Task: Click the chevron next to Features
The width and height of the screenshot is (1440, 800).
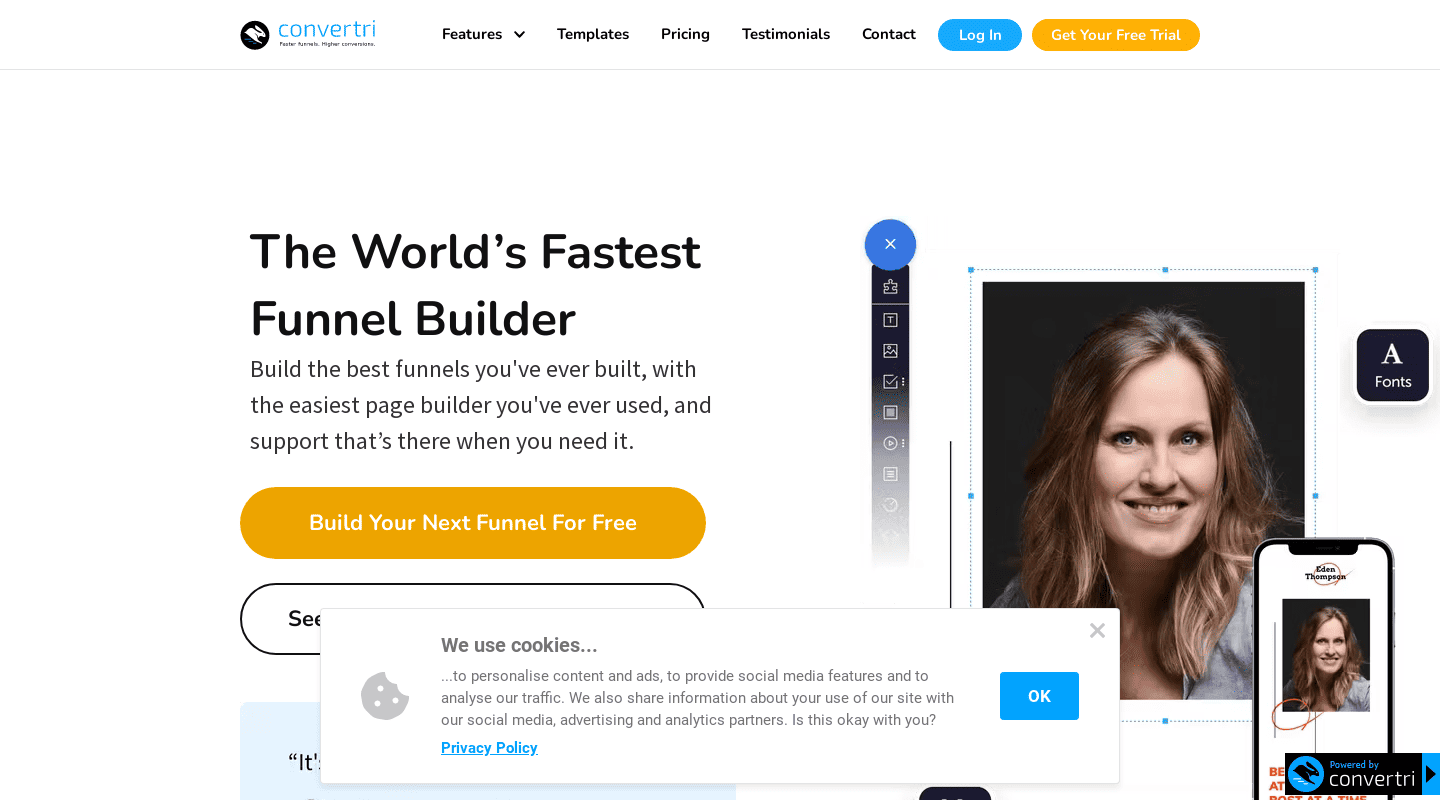Action: 519,35
